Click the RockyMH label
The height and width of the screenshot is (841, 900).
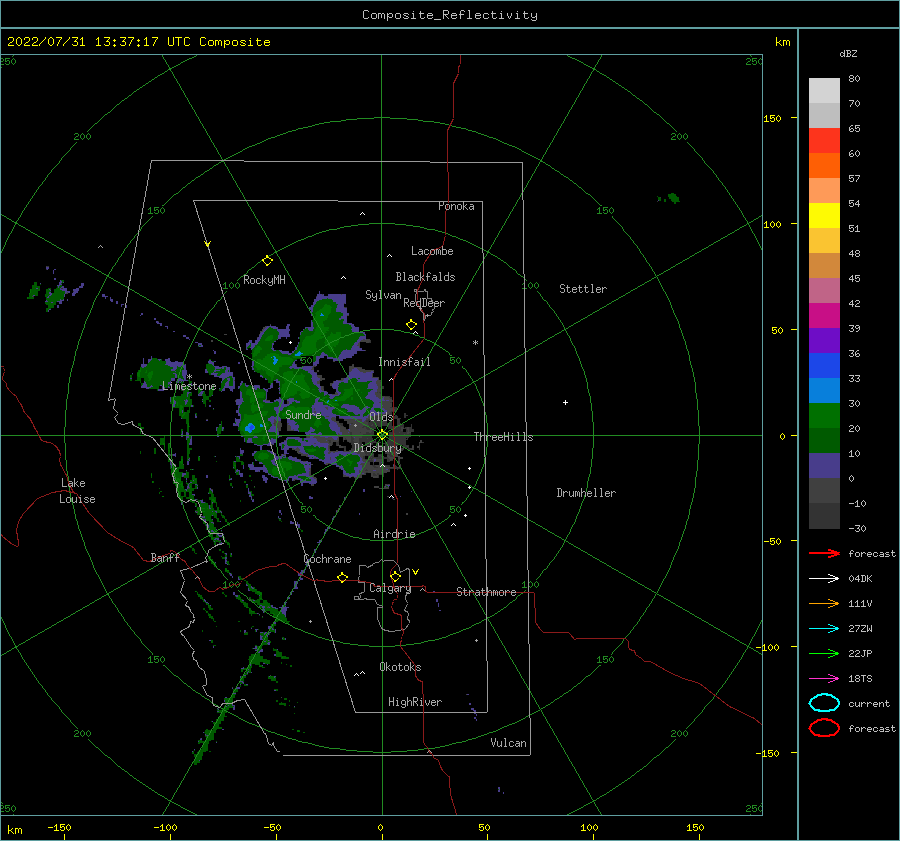[264, 280]
